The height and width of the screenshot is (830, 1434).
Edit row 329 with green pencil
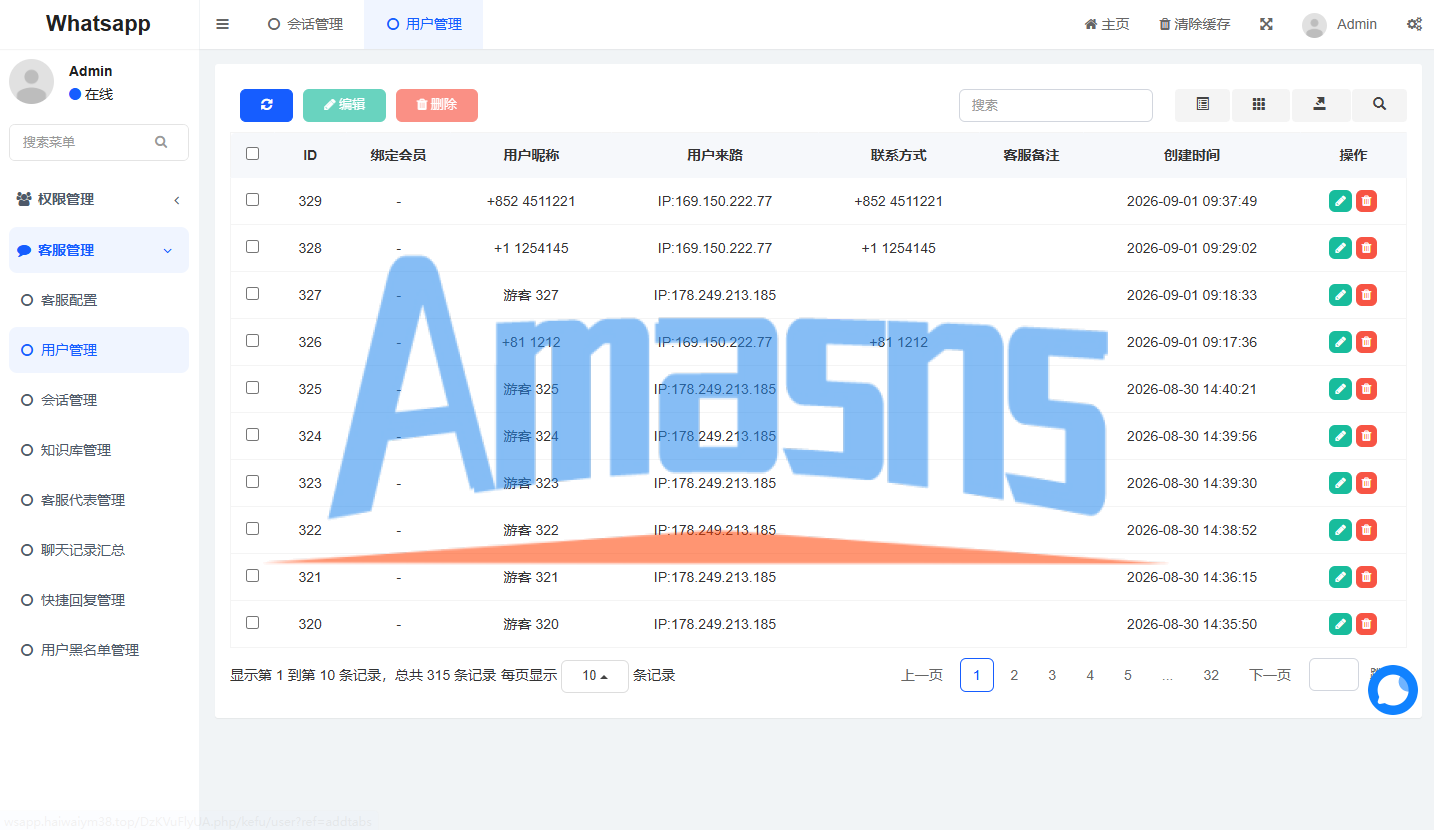point(1340,201)
